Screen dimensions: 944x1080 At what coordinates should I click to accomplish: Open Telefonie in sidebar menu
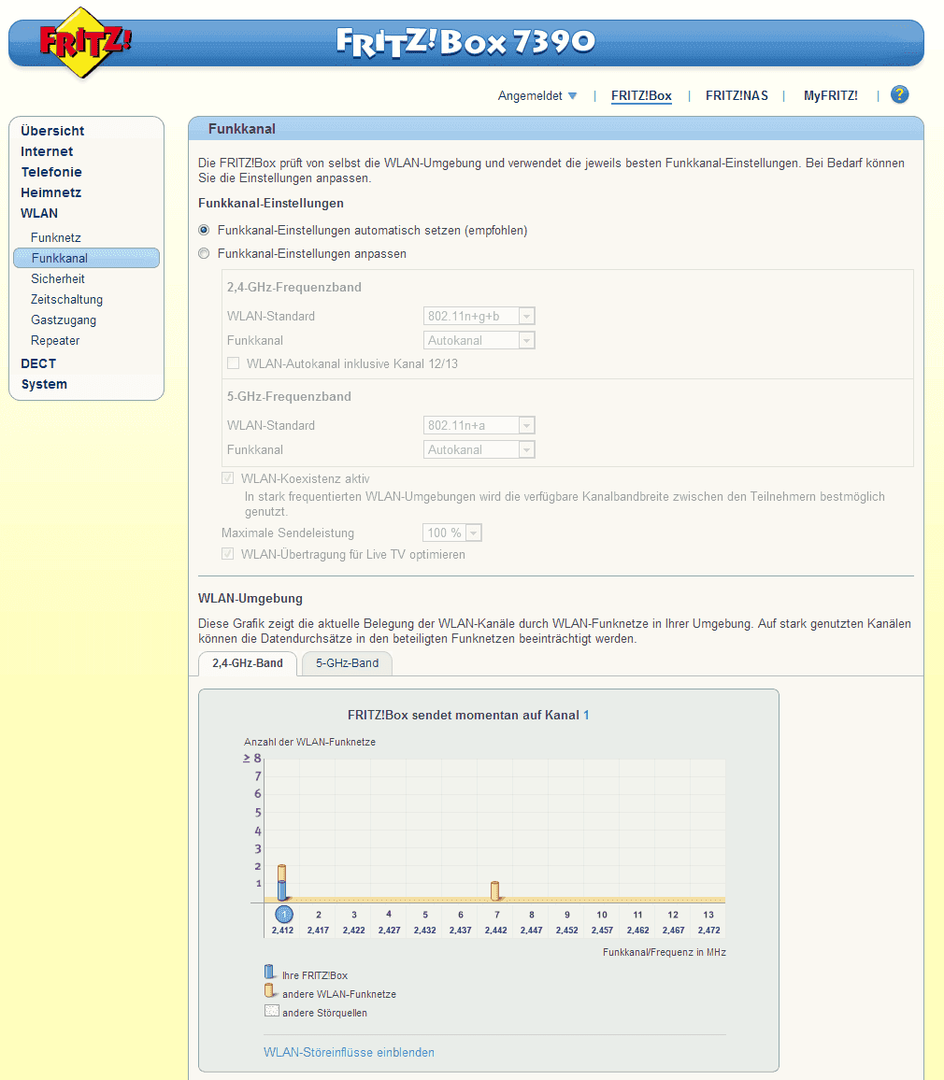point(51,172)
